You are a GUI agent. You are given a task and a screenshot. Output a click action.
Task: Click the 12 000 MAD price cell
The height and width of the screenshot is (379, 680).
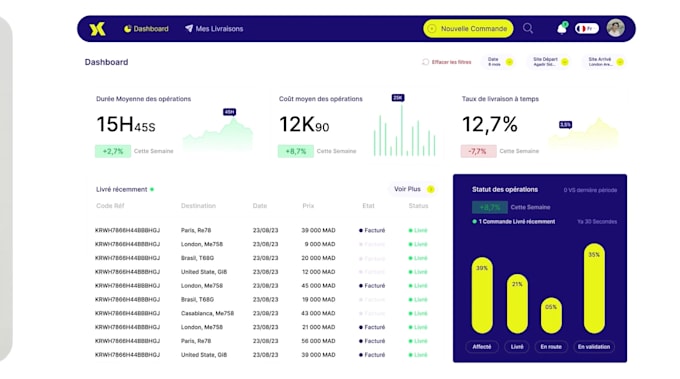[x=318, y=272]
